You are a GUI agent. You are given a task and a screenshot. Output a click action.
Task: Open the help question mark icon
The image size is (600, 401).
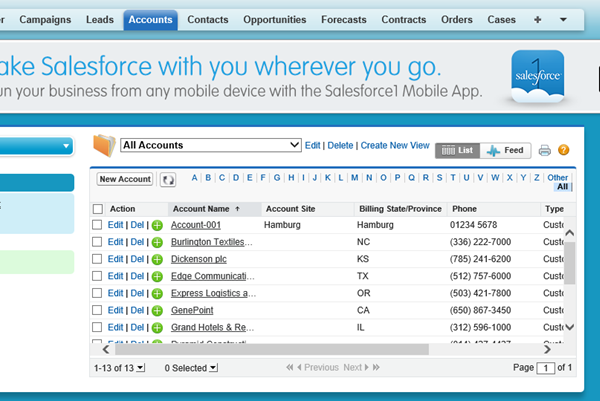point(563,151)
